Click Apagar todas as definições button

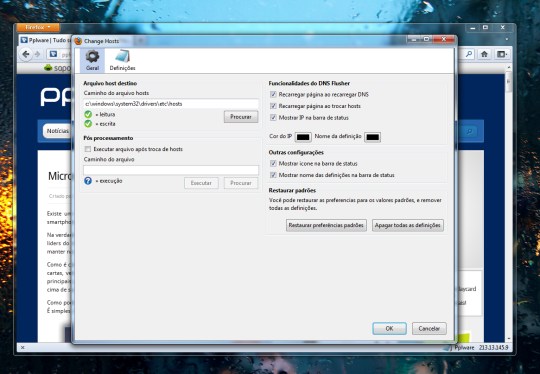(x=408, y=225)
